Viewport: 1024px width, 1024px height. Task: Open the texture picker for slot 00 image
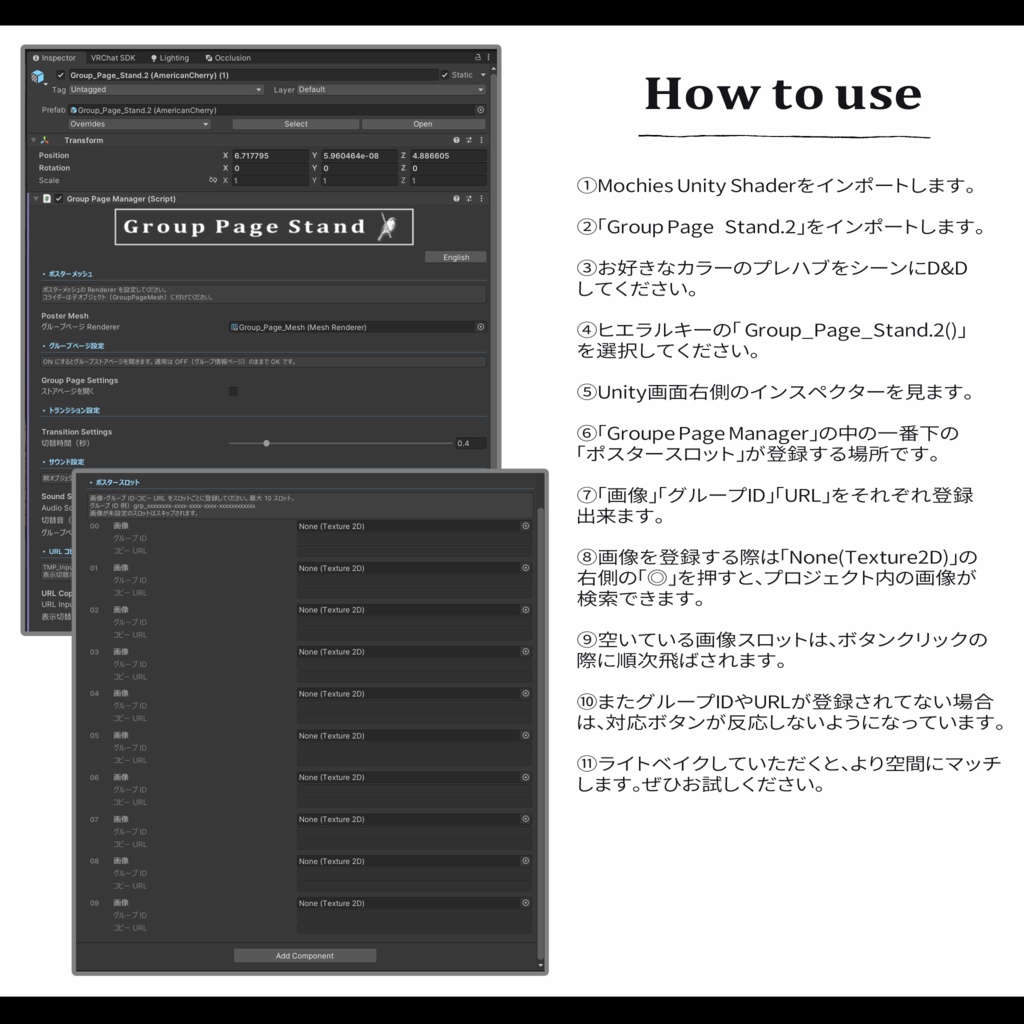pos(527,526)
